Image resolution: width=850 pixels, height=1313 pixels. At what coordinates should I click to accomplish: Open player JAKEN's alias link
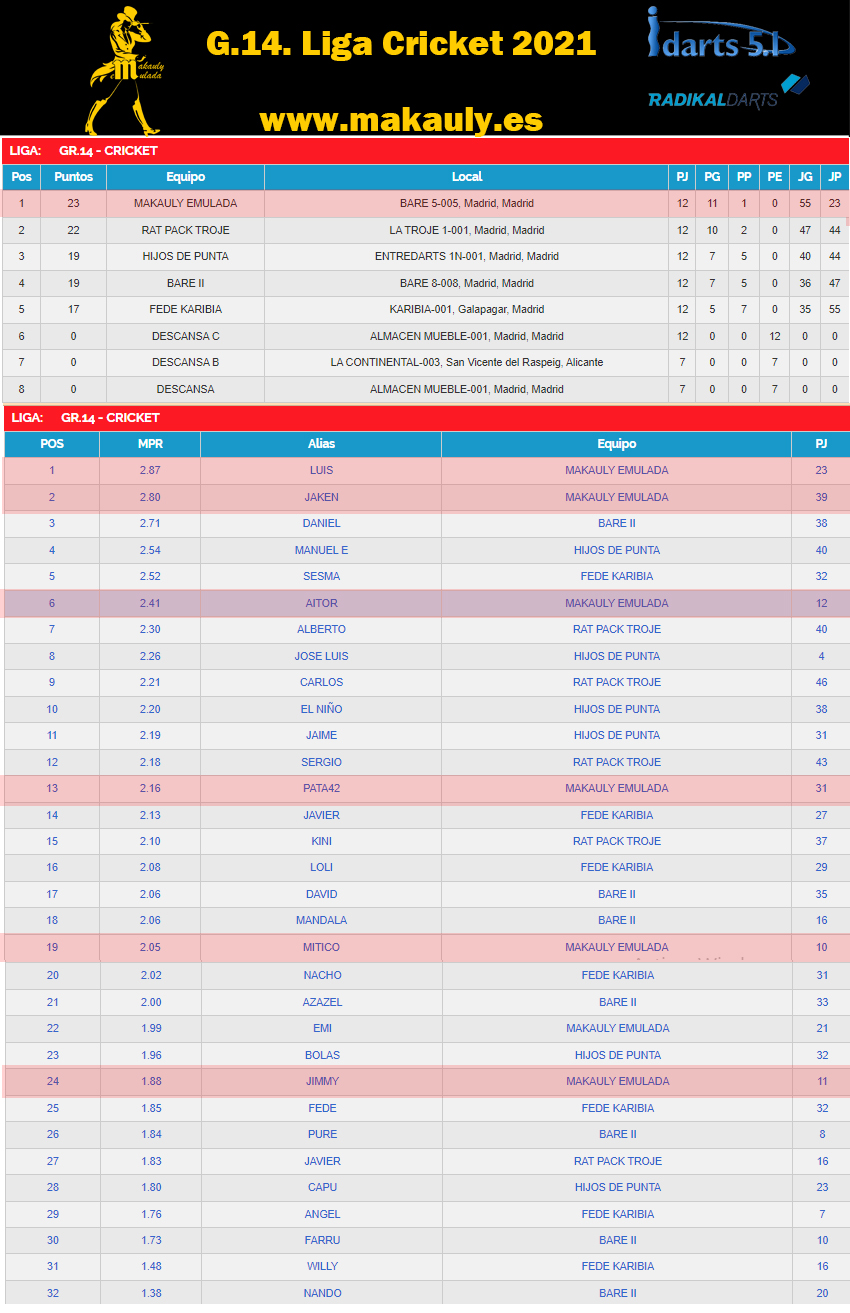pyautogui.click(x=321, y=497)
